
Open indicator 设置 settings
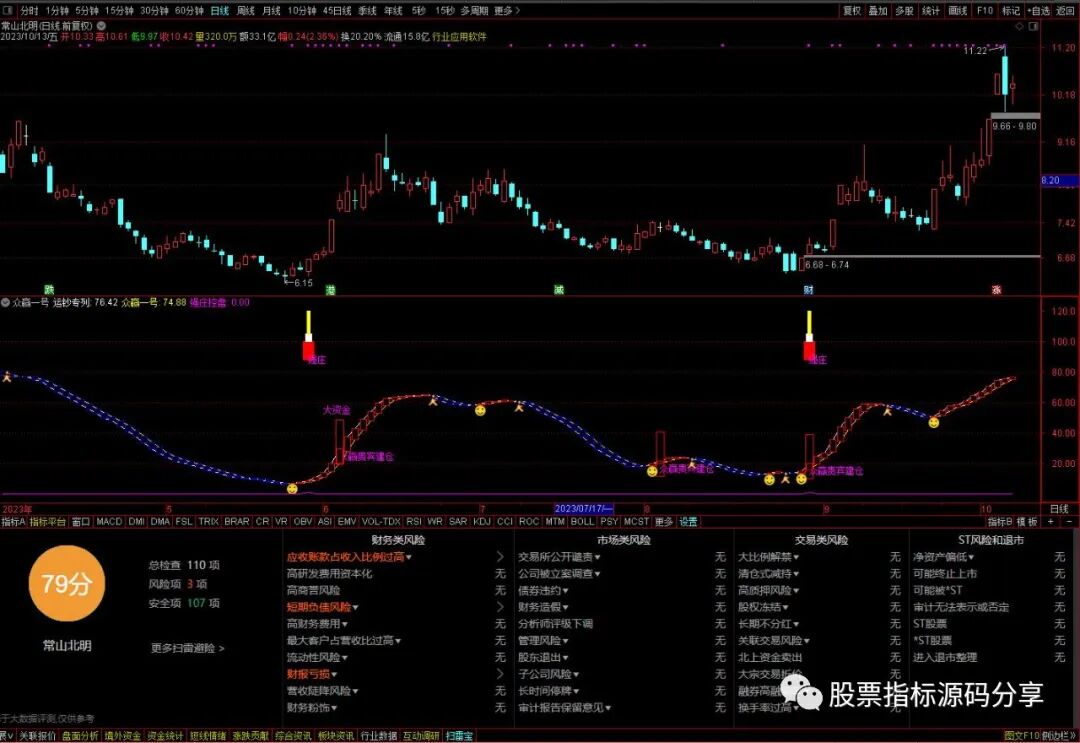pyautogui.click(x=689, y=522)
